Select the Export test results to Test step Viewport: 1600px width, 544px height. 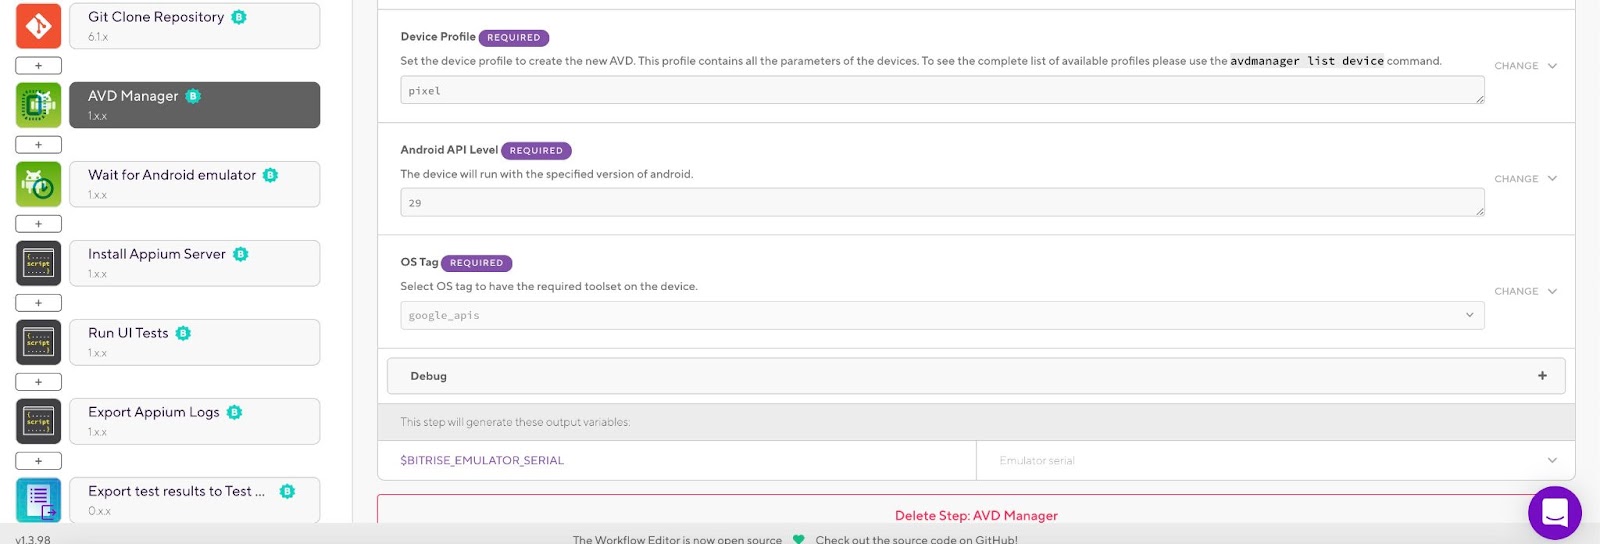(x=194, y=500)
